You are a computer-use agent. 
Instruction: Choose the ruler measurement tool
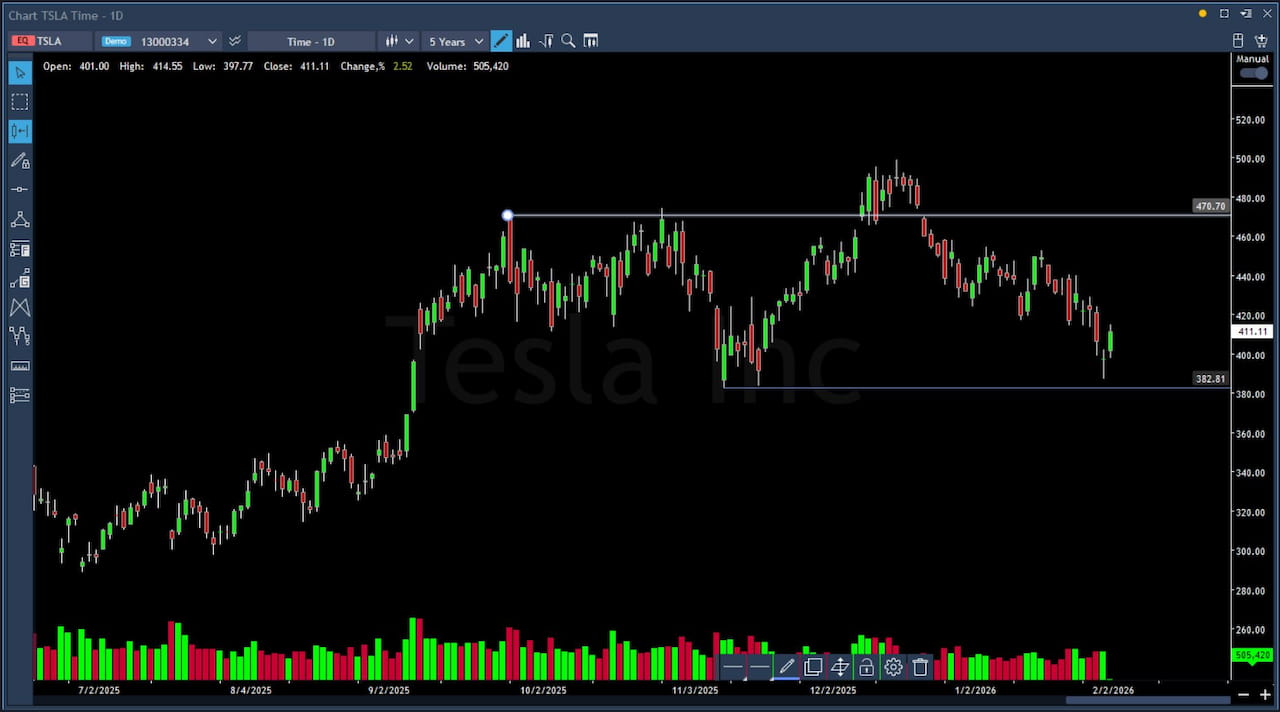click(20, 366)
